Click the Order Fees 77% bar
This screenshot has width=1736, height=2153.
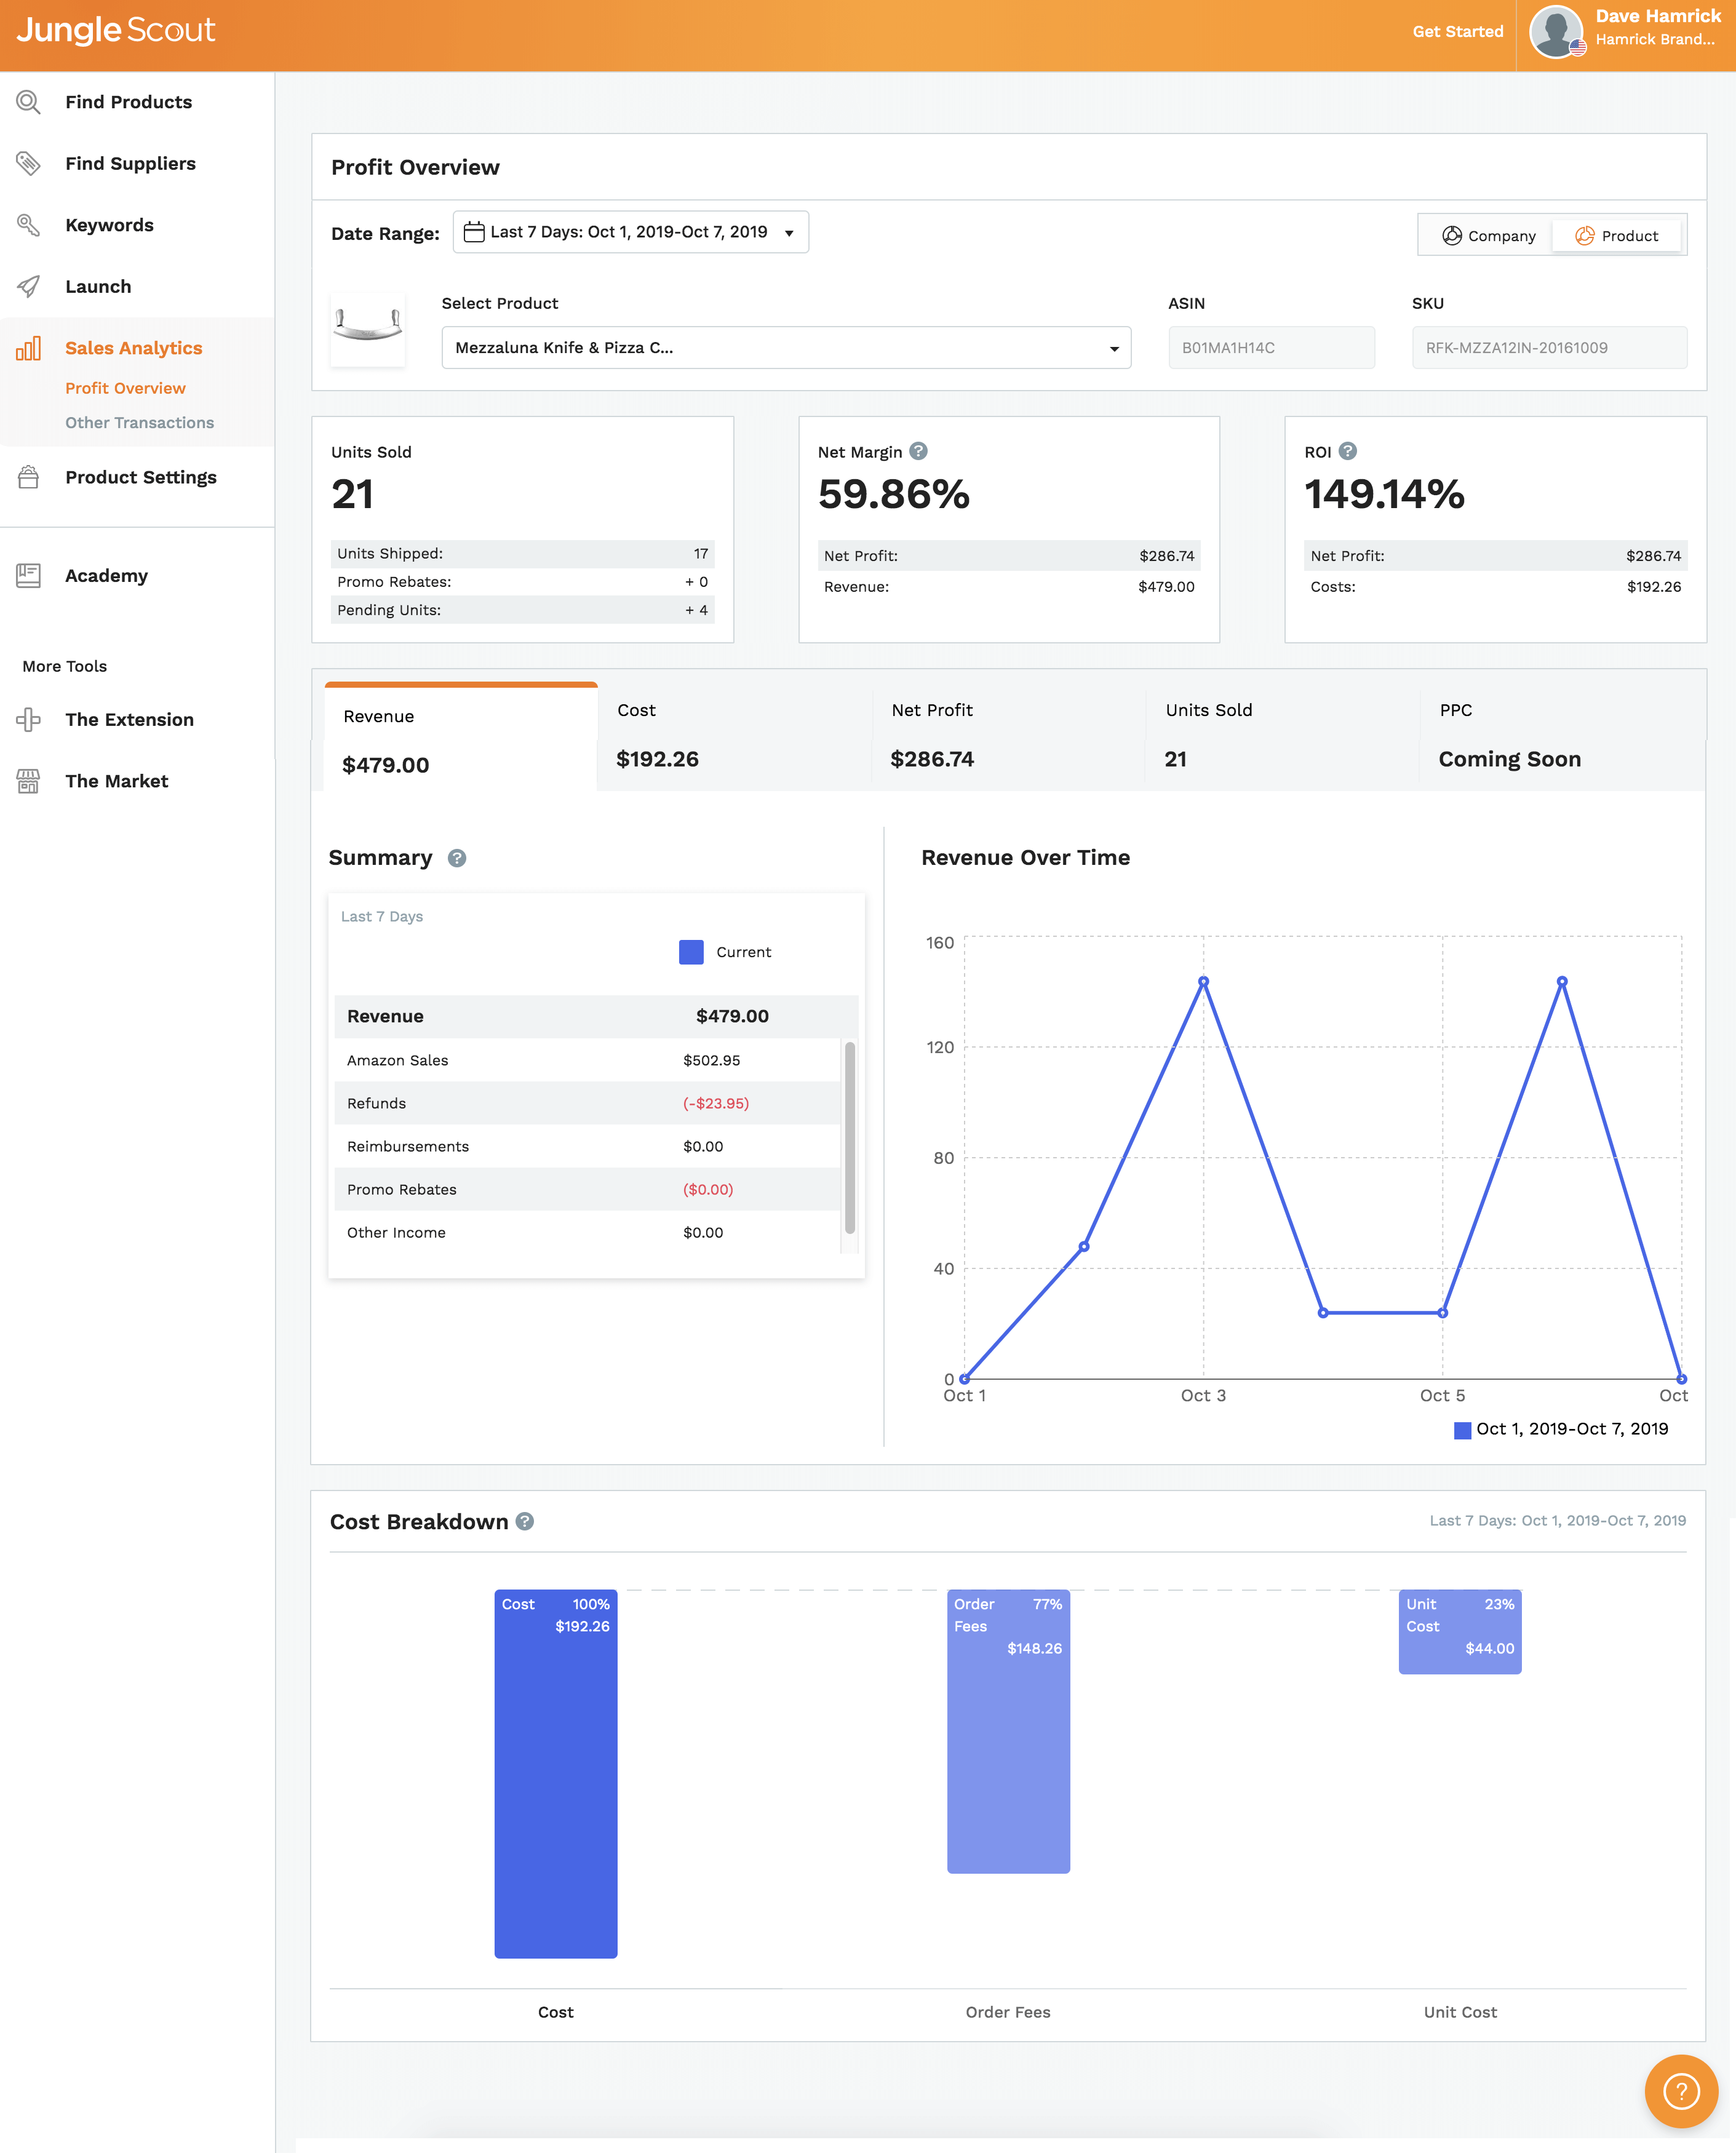pyautogui.click(x=1008, y=1731)
